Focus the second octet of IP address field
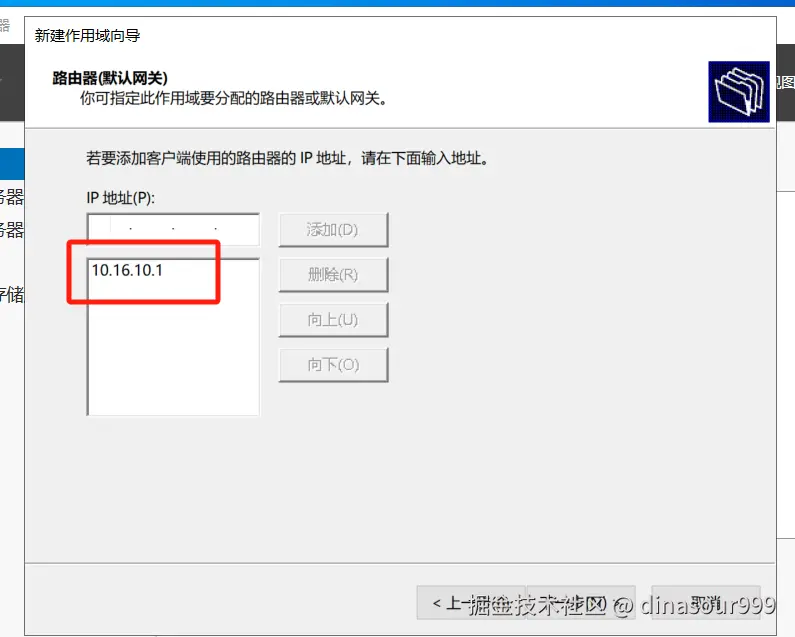 point(152,229)
